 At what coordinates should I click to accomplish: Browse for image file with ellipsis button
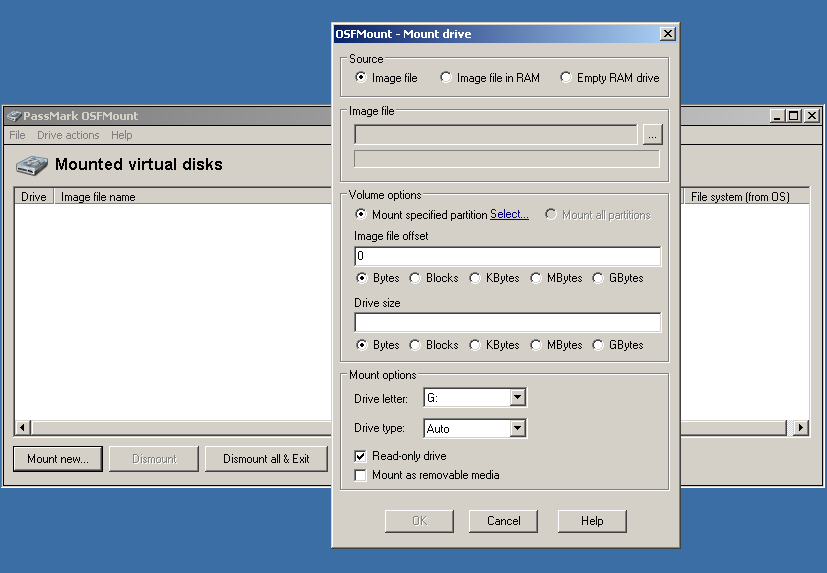coord(652,135)
